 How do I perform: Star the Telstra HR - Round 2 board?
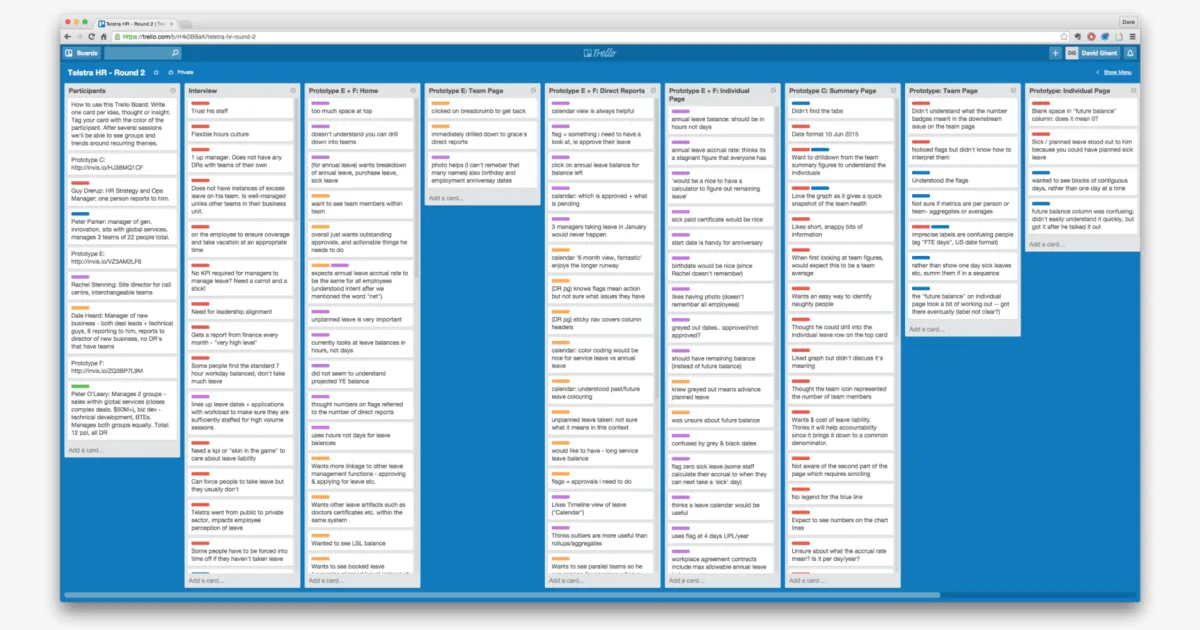tap(155, 73)
